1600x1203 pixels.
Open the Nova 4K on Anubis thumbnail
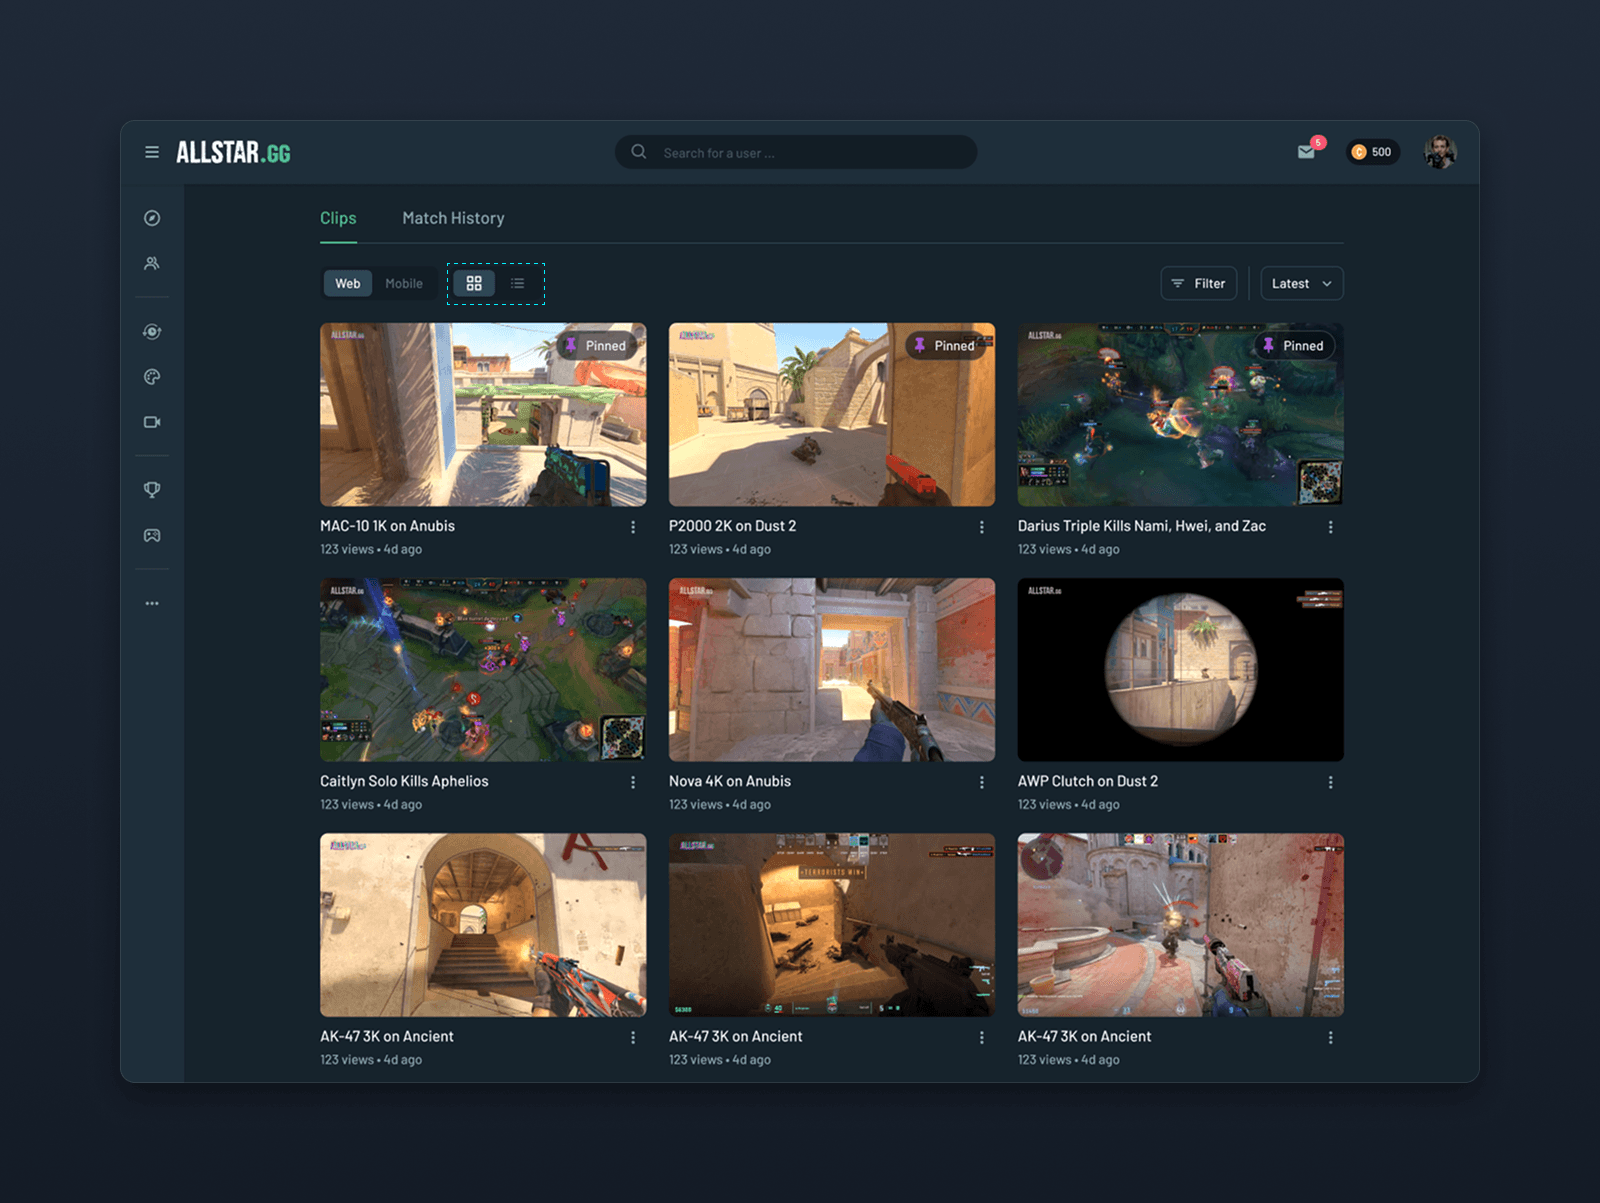pos(832,669)
